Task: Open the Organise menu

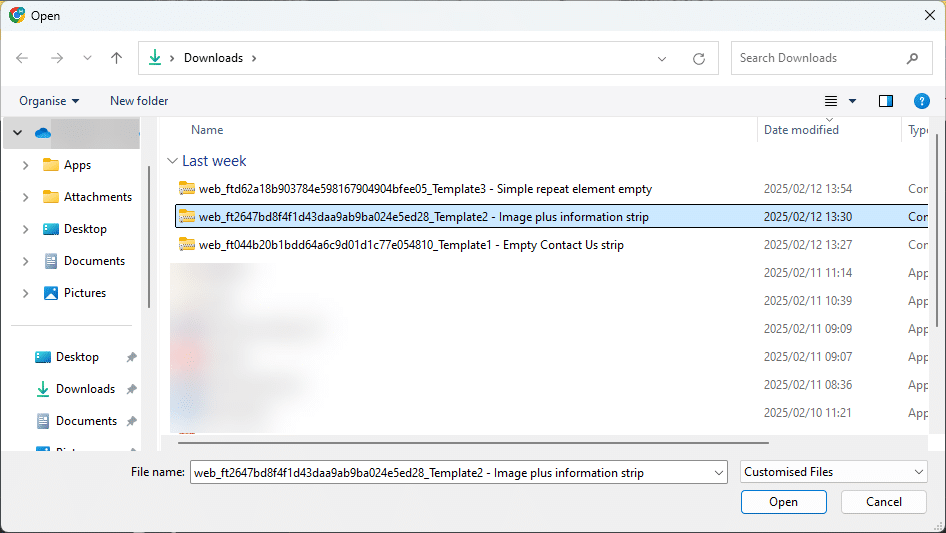Action: 49,101
